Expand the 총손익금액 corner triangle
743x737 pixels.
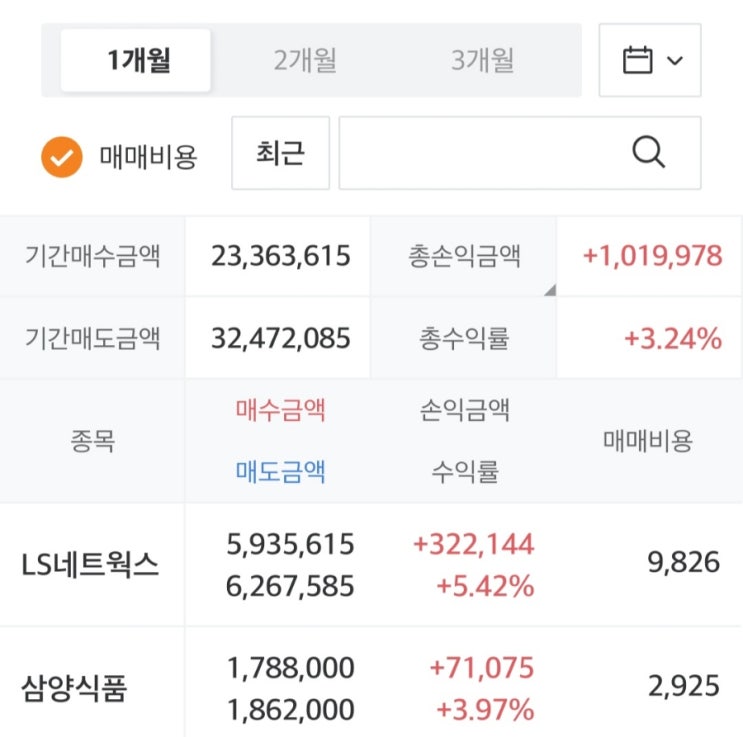point(548,290)
